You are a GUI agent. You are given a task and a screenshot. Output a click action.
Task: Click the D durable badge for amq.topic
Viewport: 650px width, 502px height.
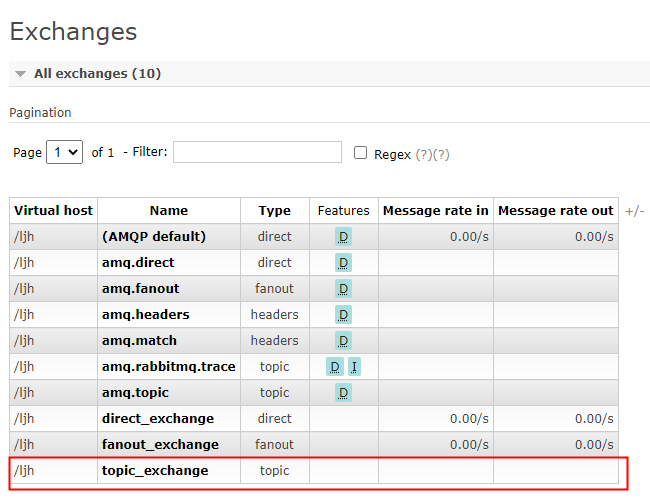[x=343, y=393]
